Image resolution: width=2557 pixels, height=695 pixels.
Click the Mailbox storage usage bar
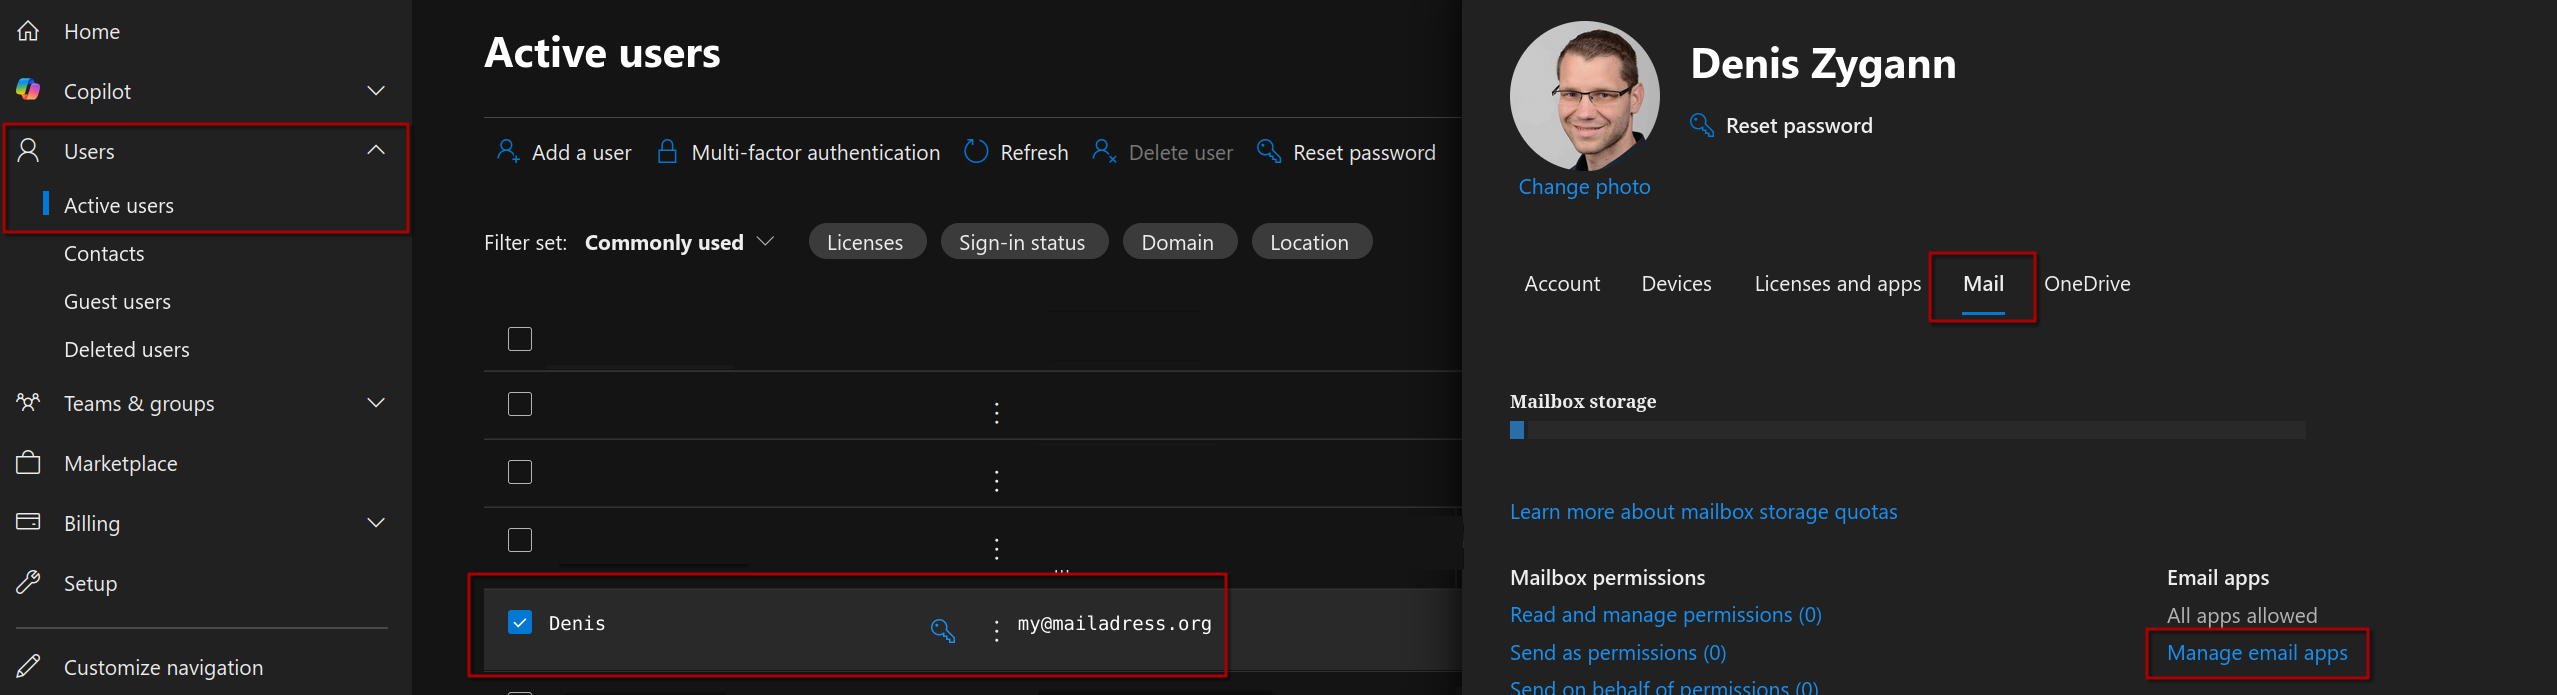point(1907,430)
